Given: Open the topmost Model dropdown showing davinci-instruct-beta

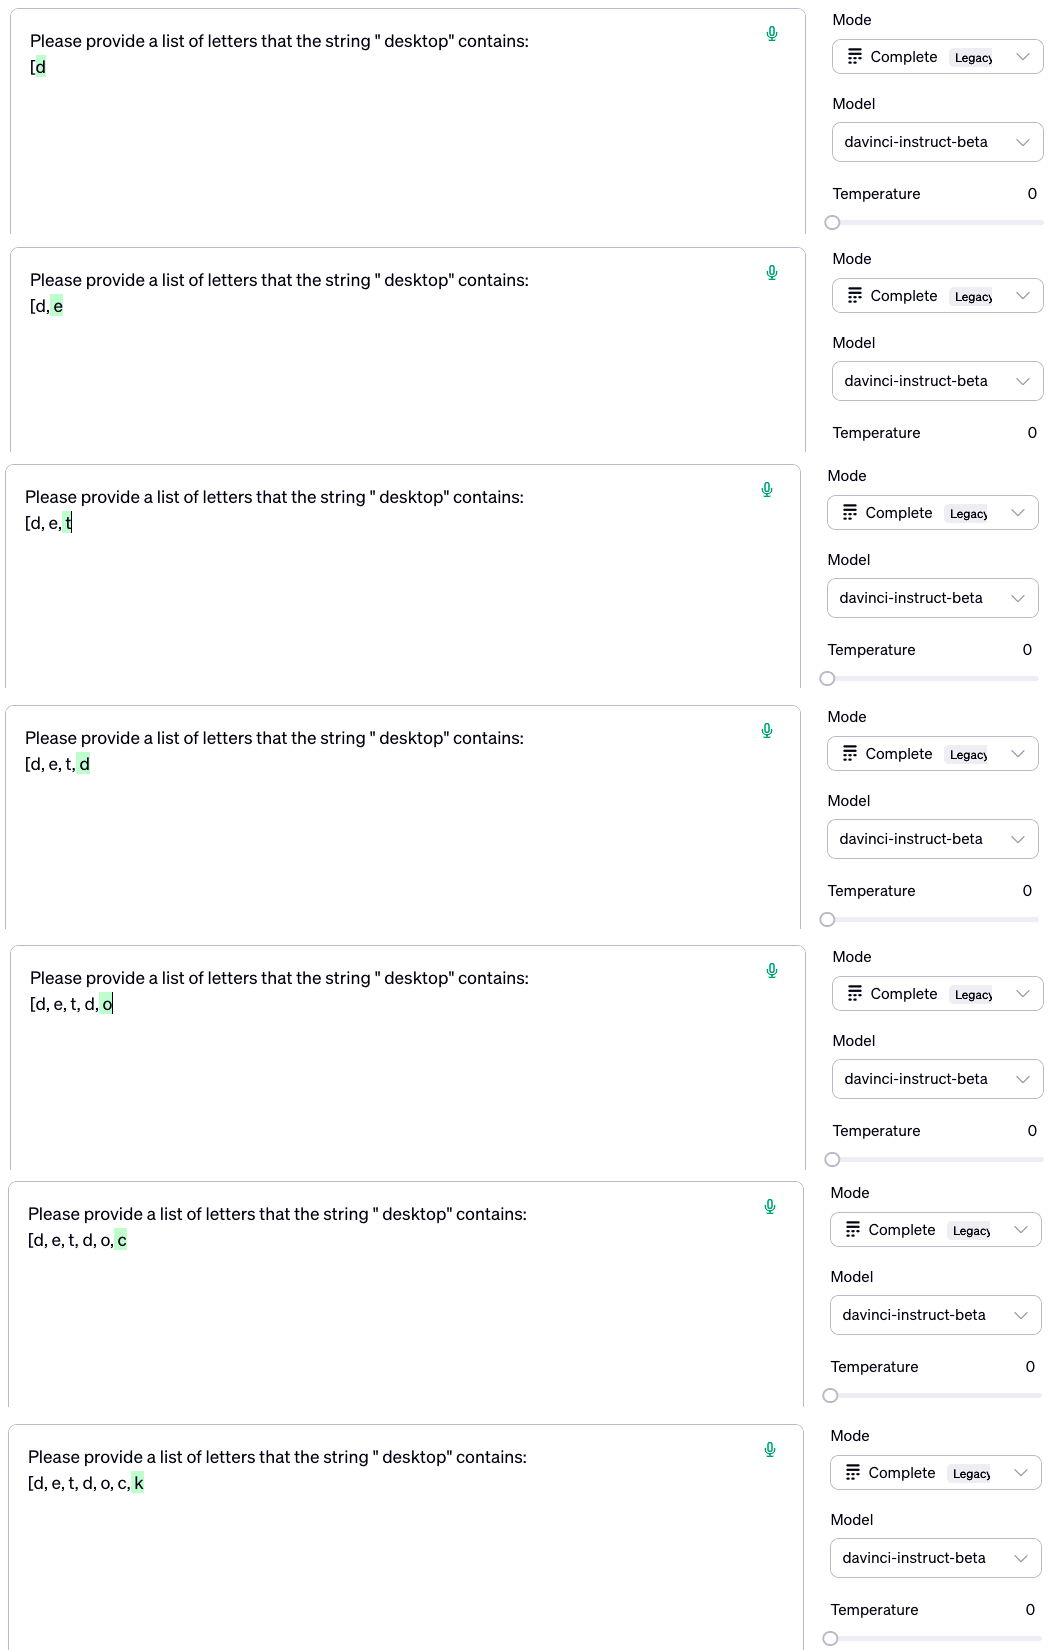Looking at the screenshot, I should pos(937,142).
